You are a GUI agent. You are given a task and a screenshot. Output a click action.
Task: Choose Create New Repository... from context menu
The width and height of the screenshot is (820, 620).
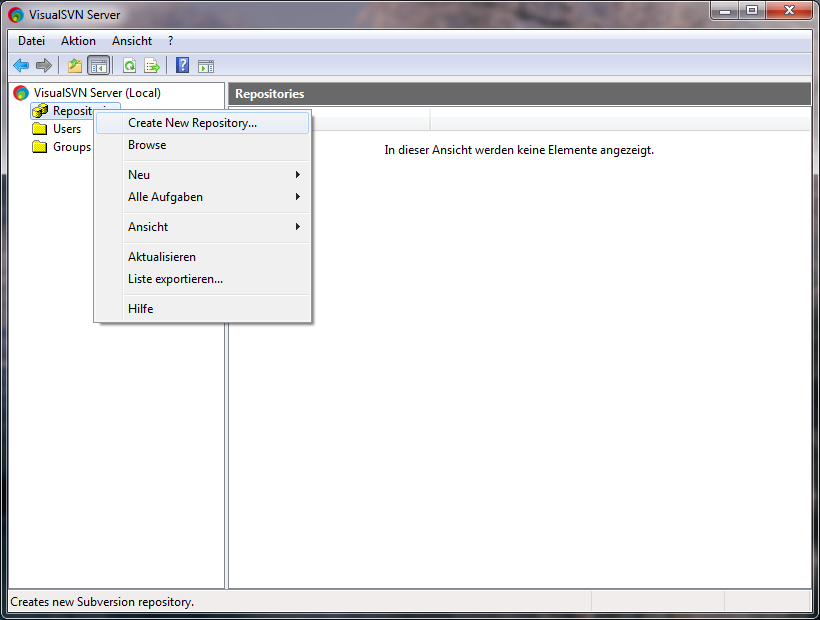click(202, 123)
